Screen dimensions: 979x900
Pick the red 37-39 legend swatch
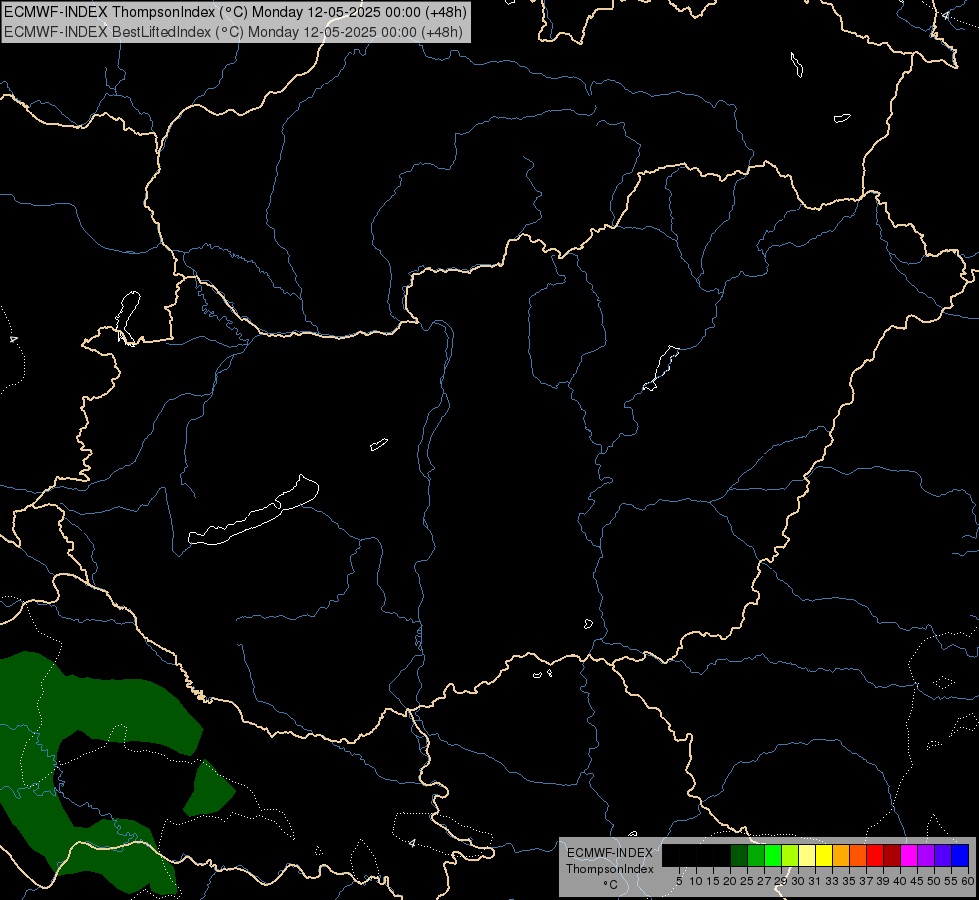point(875,855)
